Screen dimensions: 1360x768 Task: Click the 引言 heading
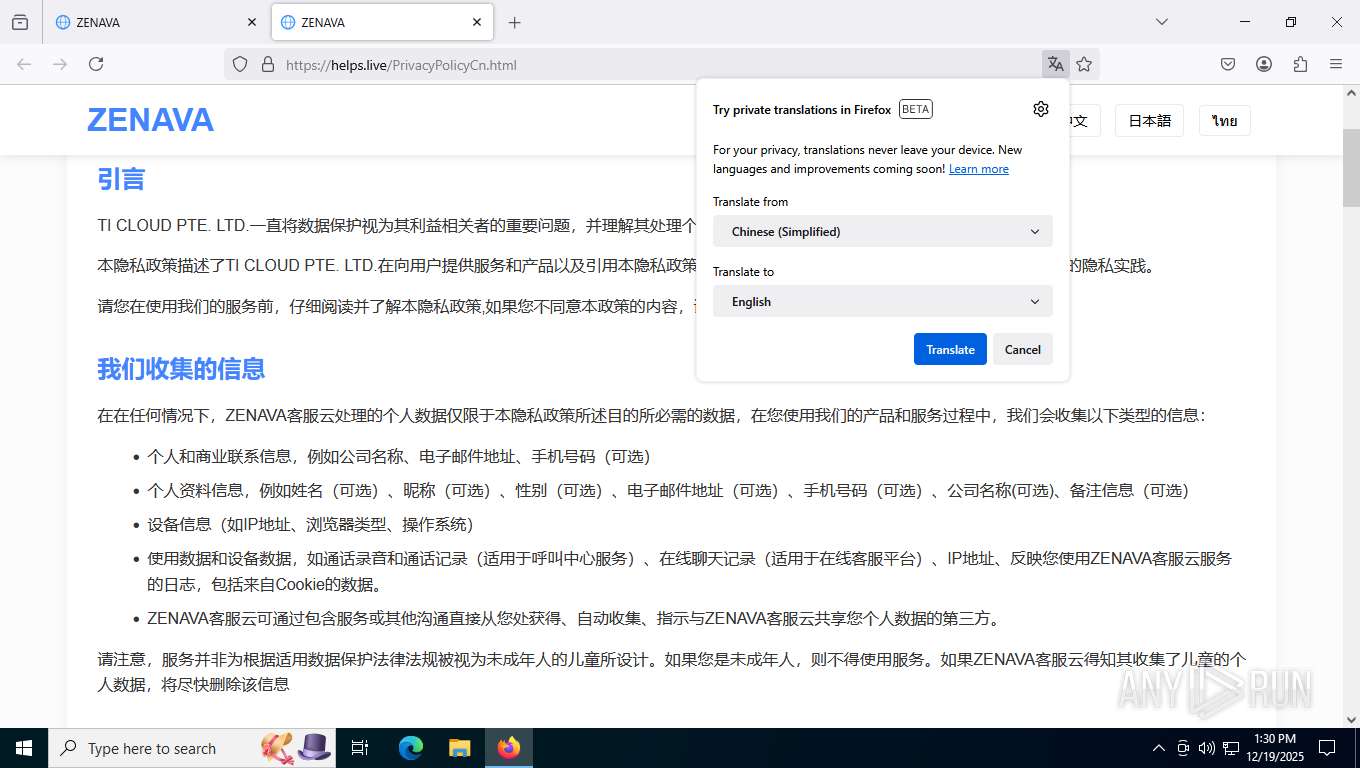point(121,179)
